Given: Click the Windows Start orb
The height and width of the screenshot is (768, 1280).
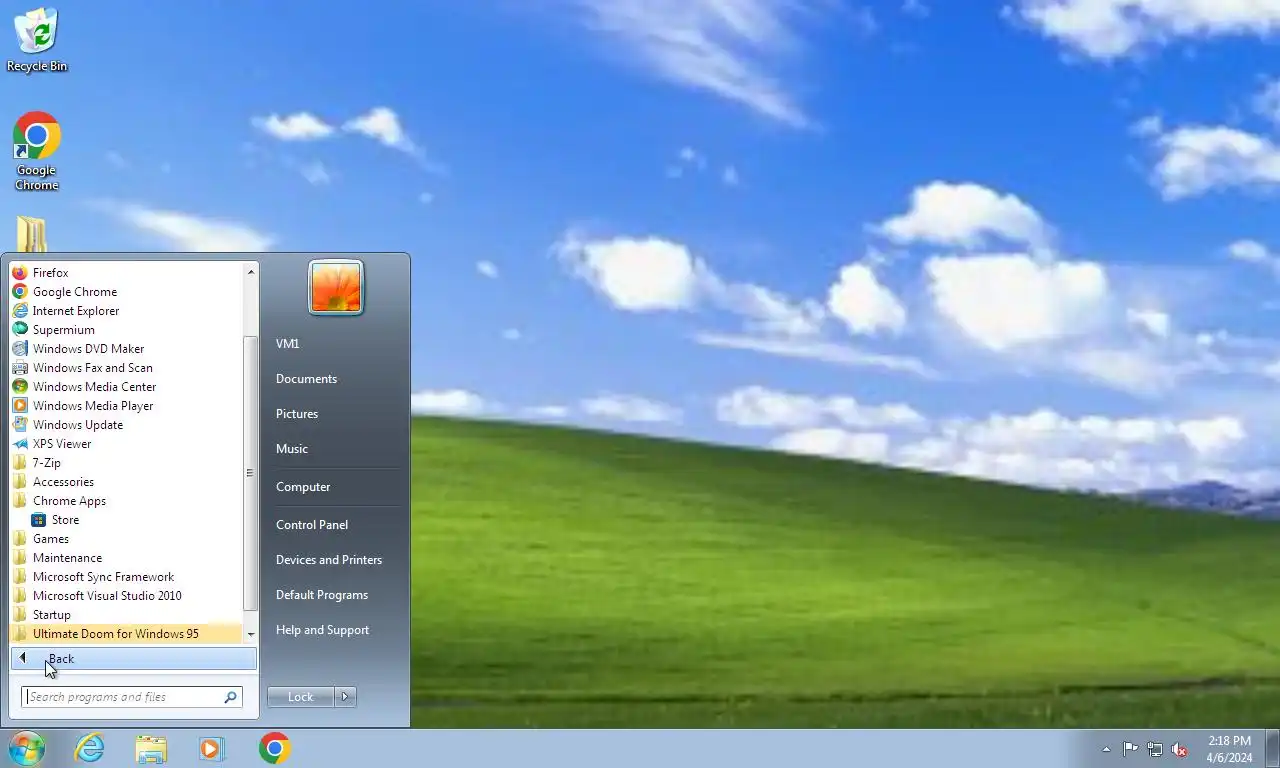Looking at the screenshot, I should [x=27, y=748].
